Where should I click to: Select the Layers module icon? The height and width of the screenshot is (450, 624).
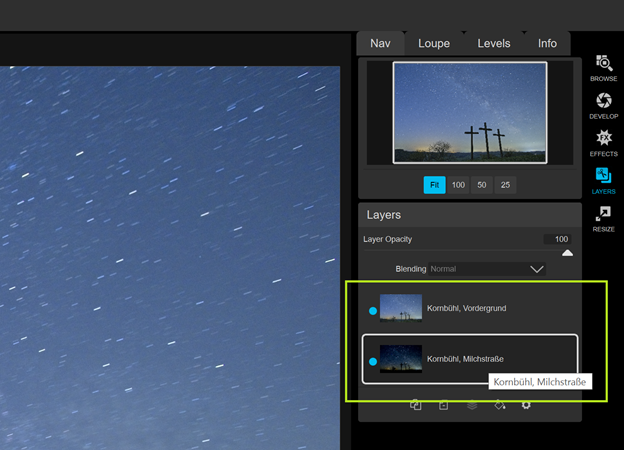point(603,179)
